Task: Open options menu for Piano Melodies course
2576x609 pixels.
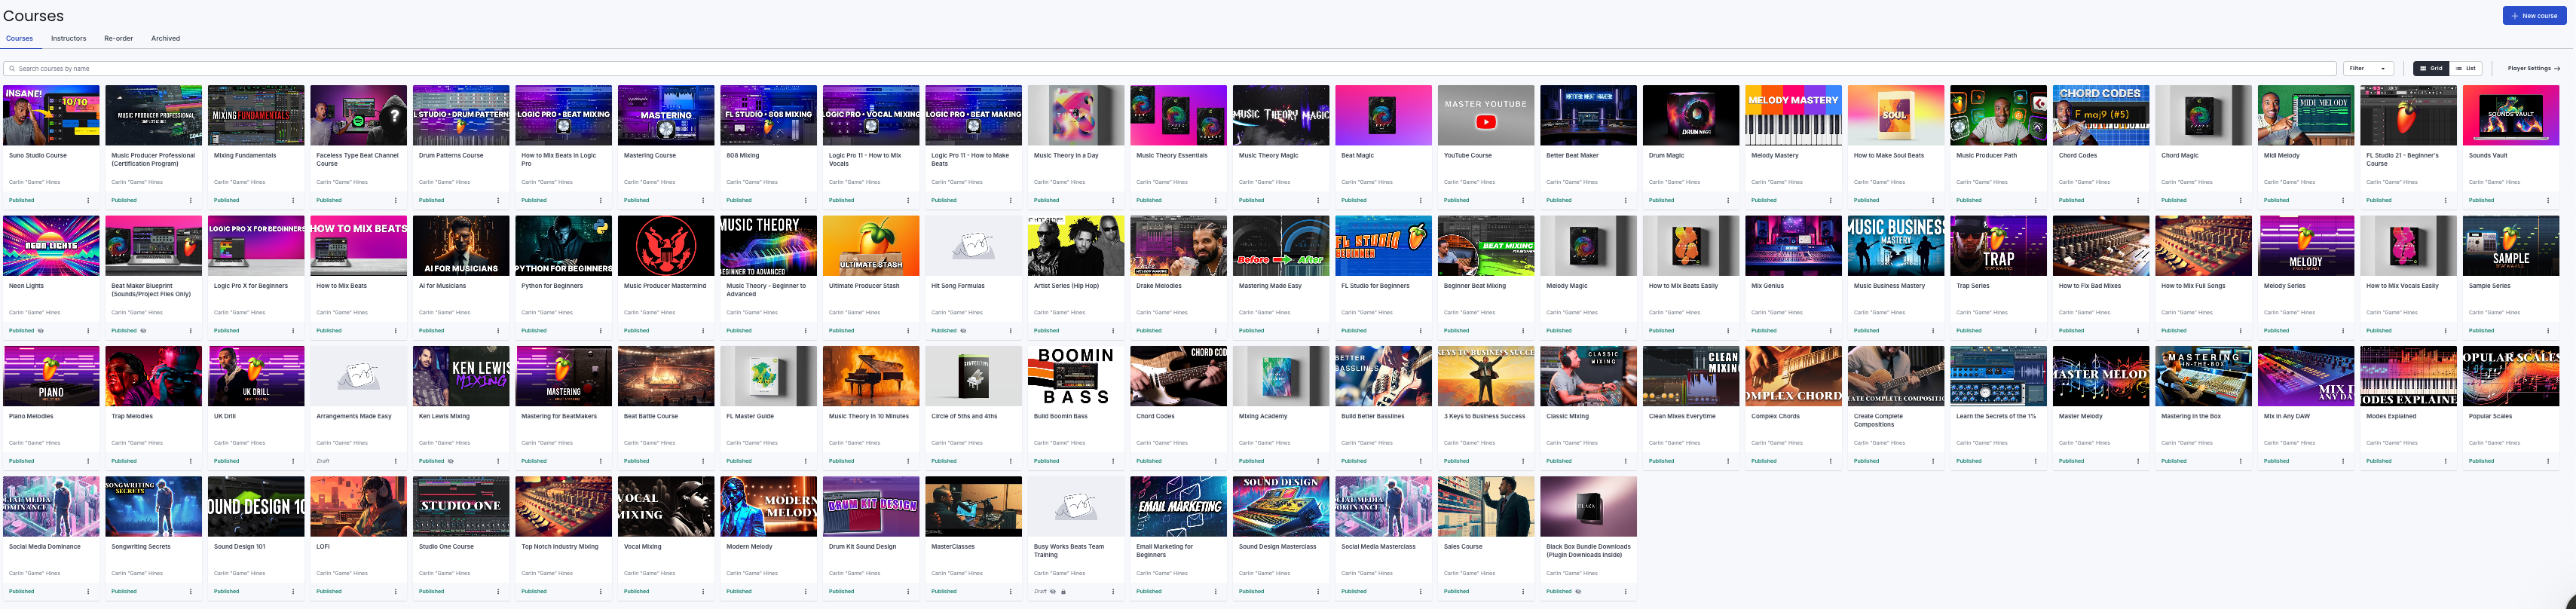Action: click(88, 461)
